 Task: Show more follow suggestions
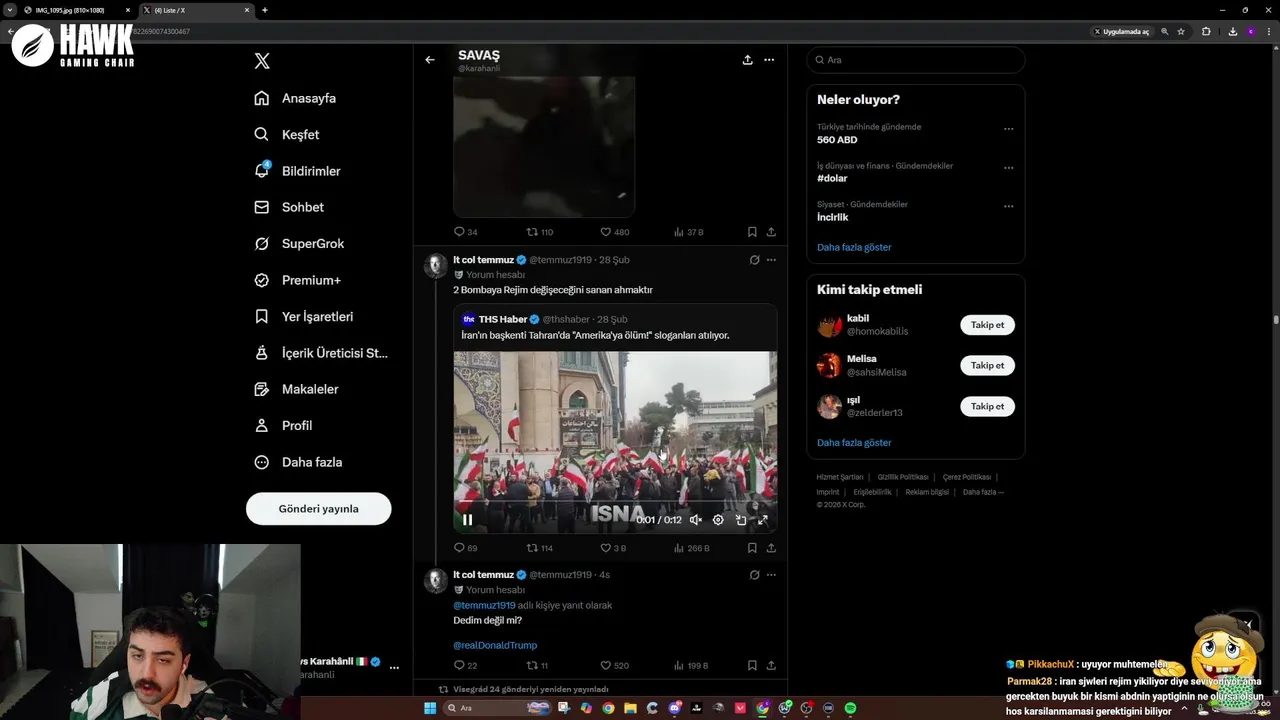pos(854,442)
